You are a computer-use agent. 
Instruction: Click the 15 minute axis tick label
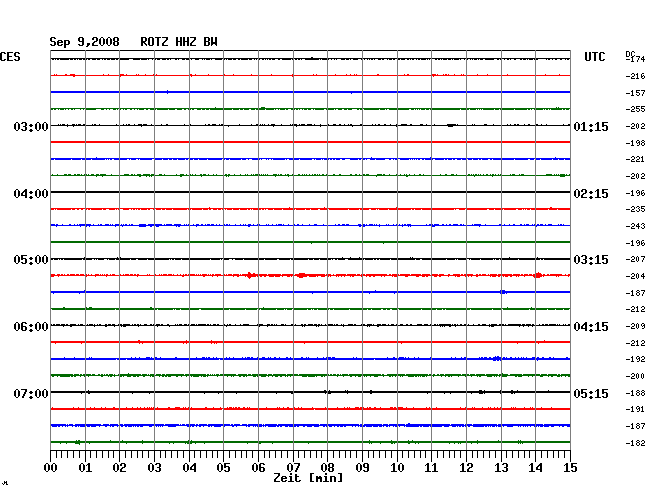tap(570, 468)
